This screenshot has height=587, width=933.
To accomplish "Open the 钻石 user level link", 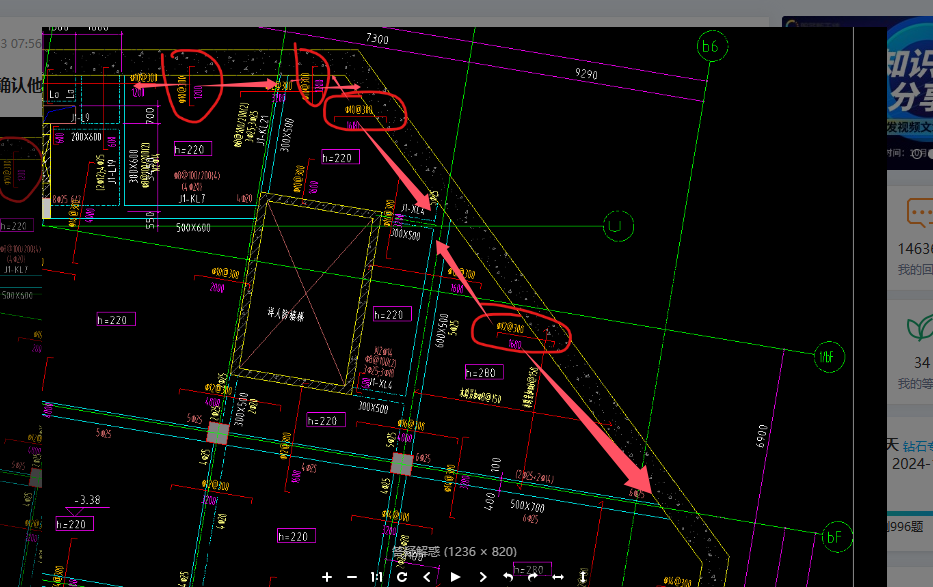I will (918, 446).
